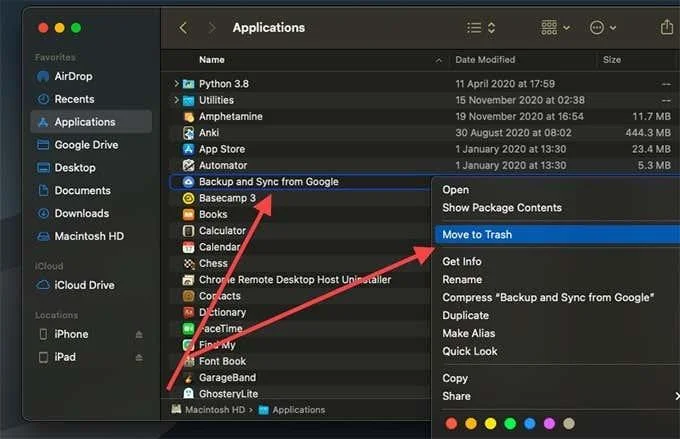Select the Find My row
This screenshot has height=439, width=680.
pyautogui.click(x=299, y=345)
